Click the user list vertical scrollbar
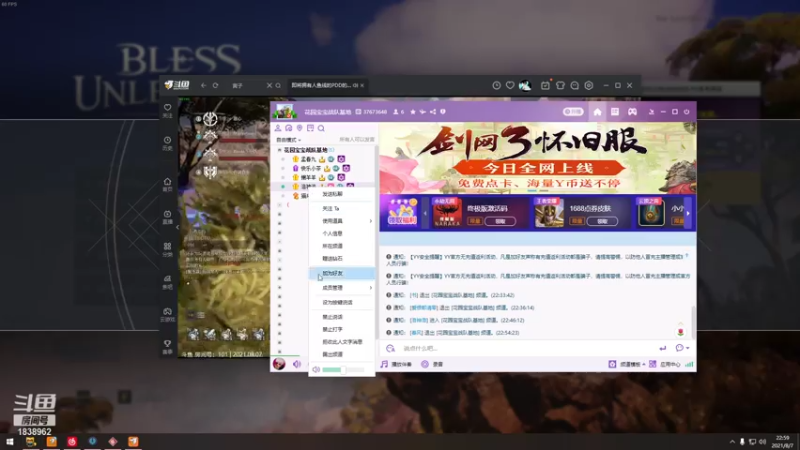The width and height of the screenshot is (800, 450). (377, 242)
